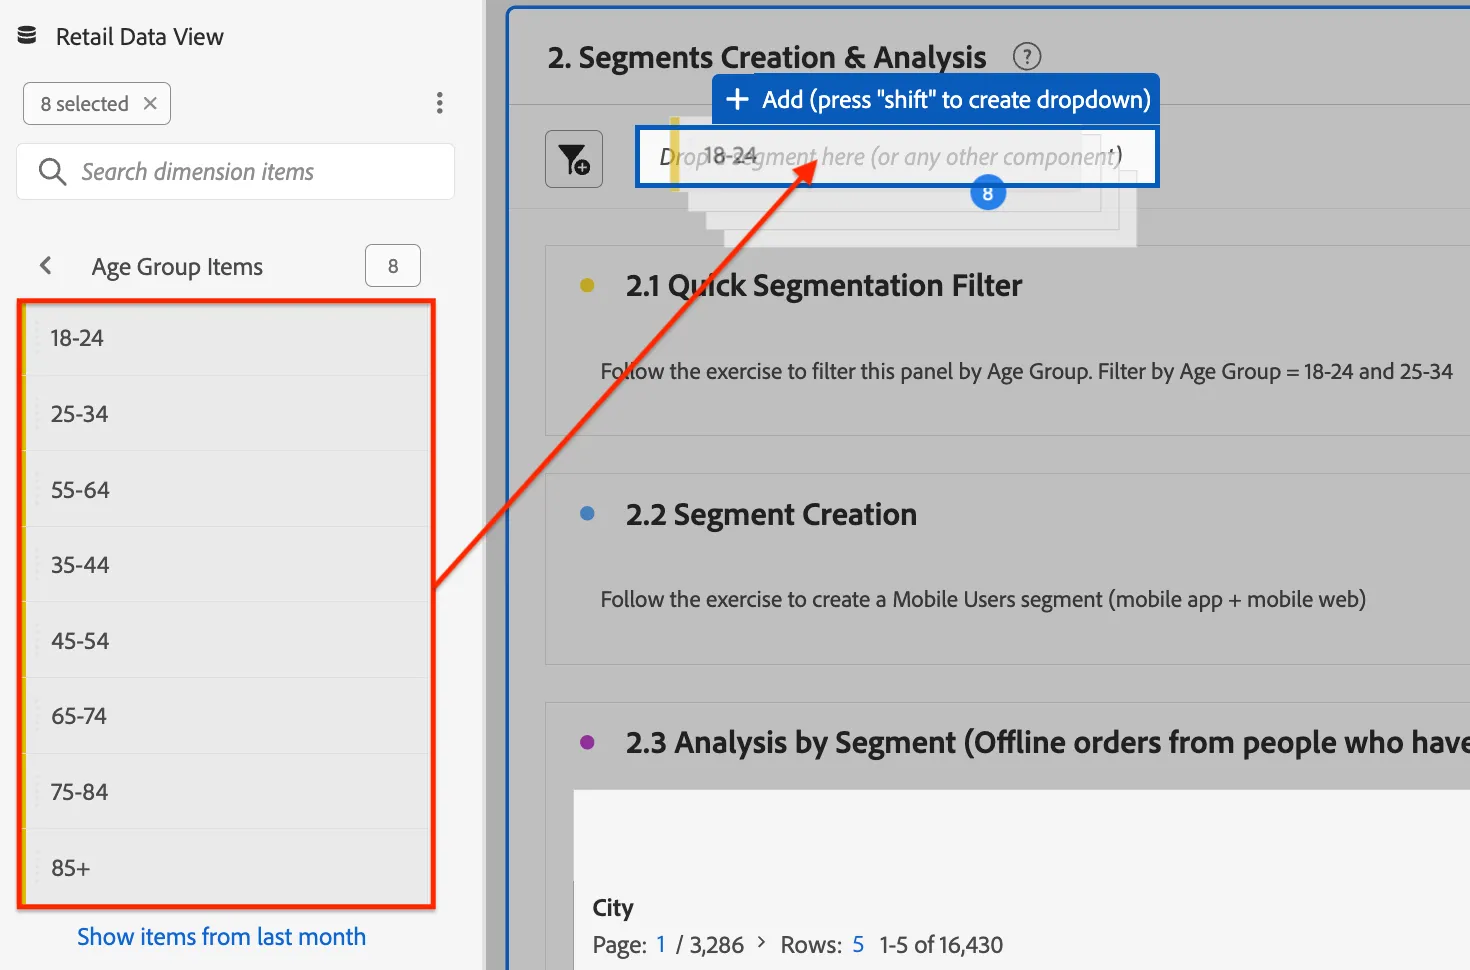Click the Age Group Items count badge
Image resolution: width=1470 pixels, height=970 pixels.
393,266
